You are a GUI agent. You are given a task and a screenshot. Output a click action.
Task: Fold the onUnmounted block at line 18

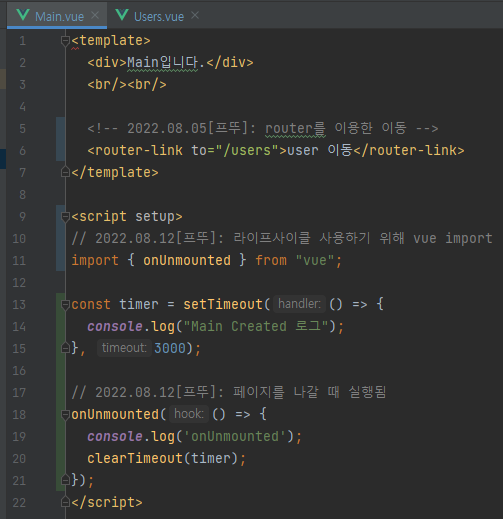[x=65, y=414]
